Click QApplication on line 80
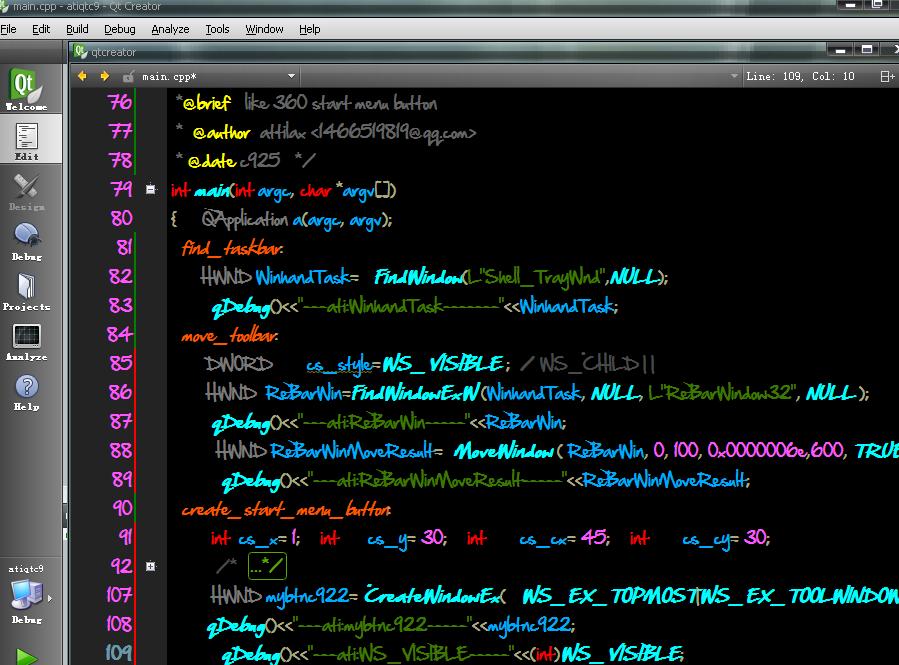 coord(244,220)
